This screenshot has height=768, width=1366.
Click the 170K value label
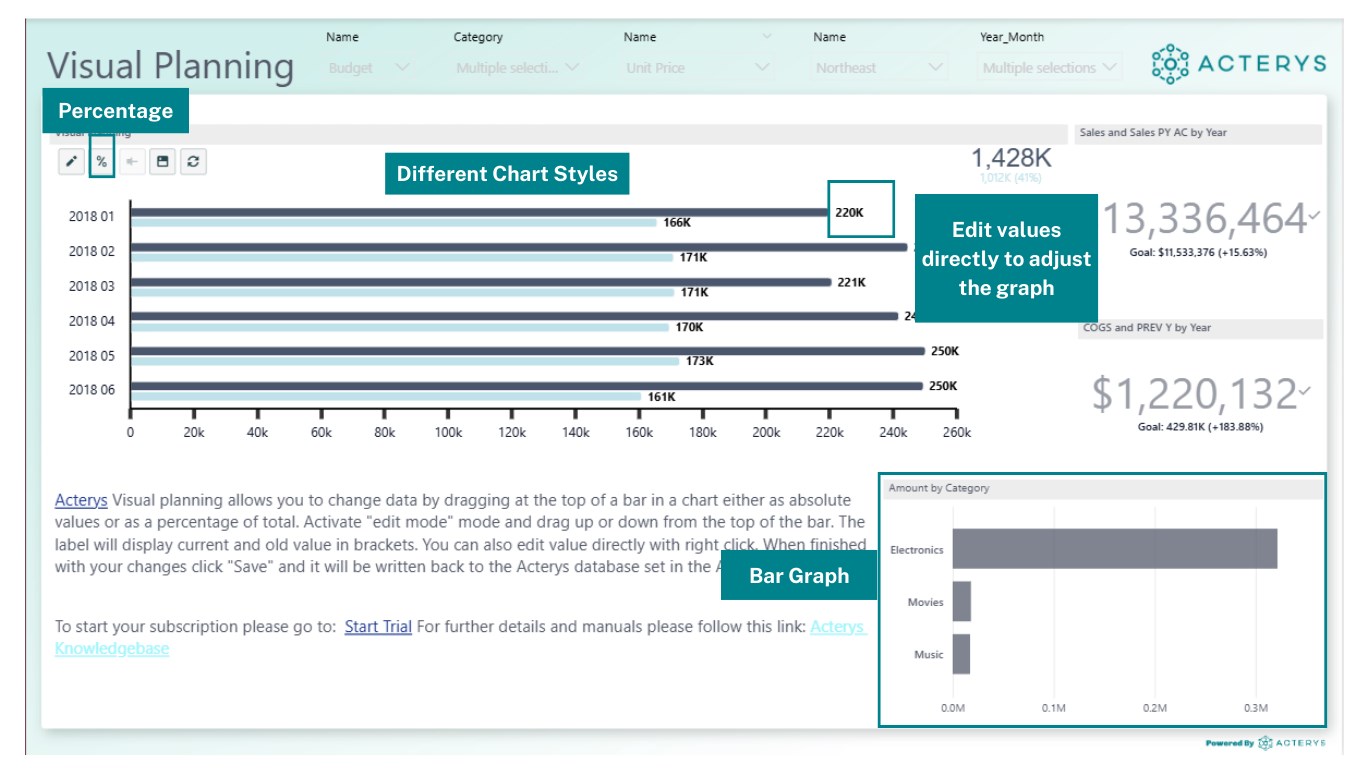click(x=689, y=327)
